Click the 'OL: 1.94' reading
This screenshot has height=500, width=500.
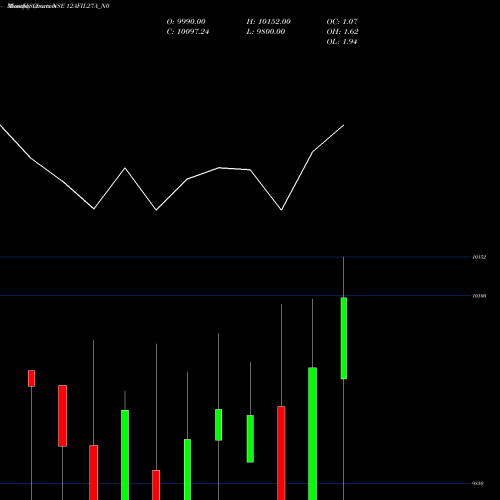click(342, 42)
